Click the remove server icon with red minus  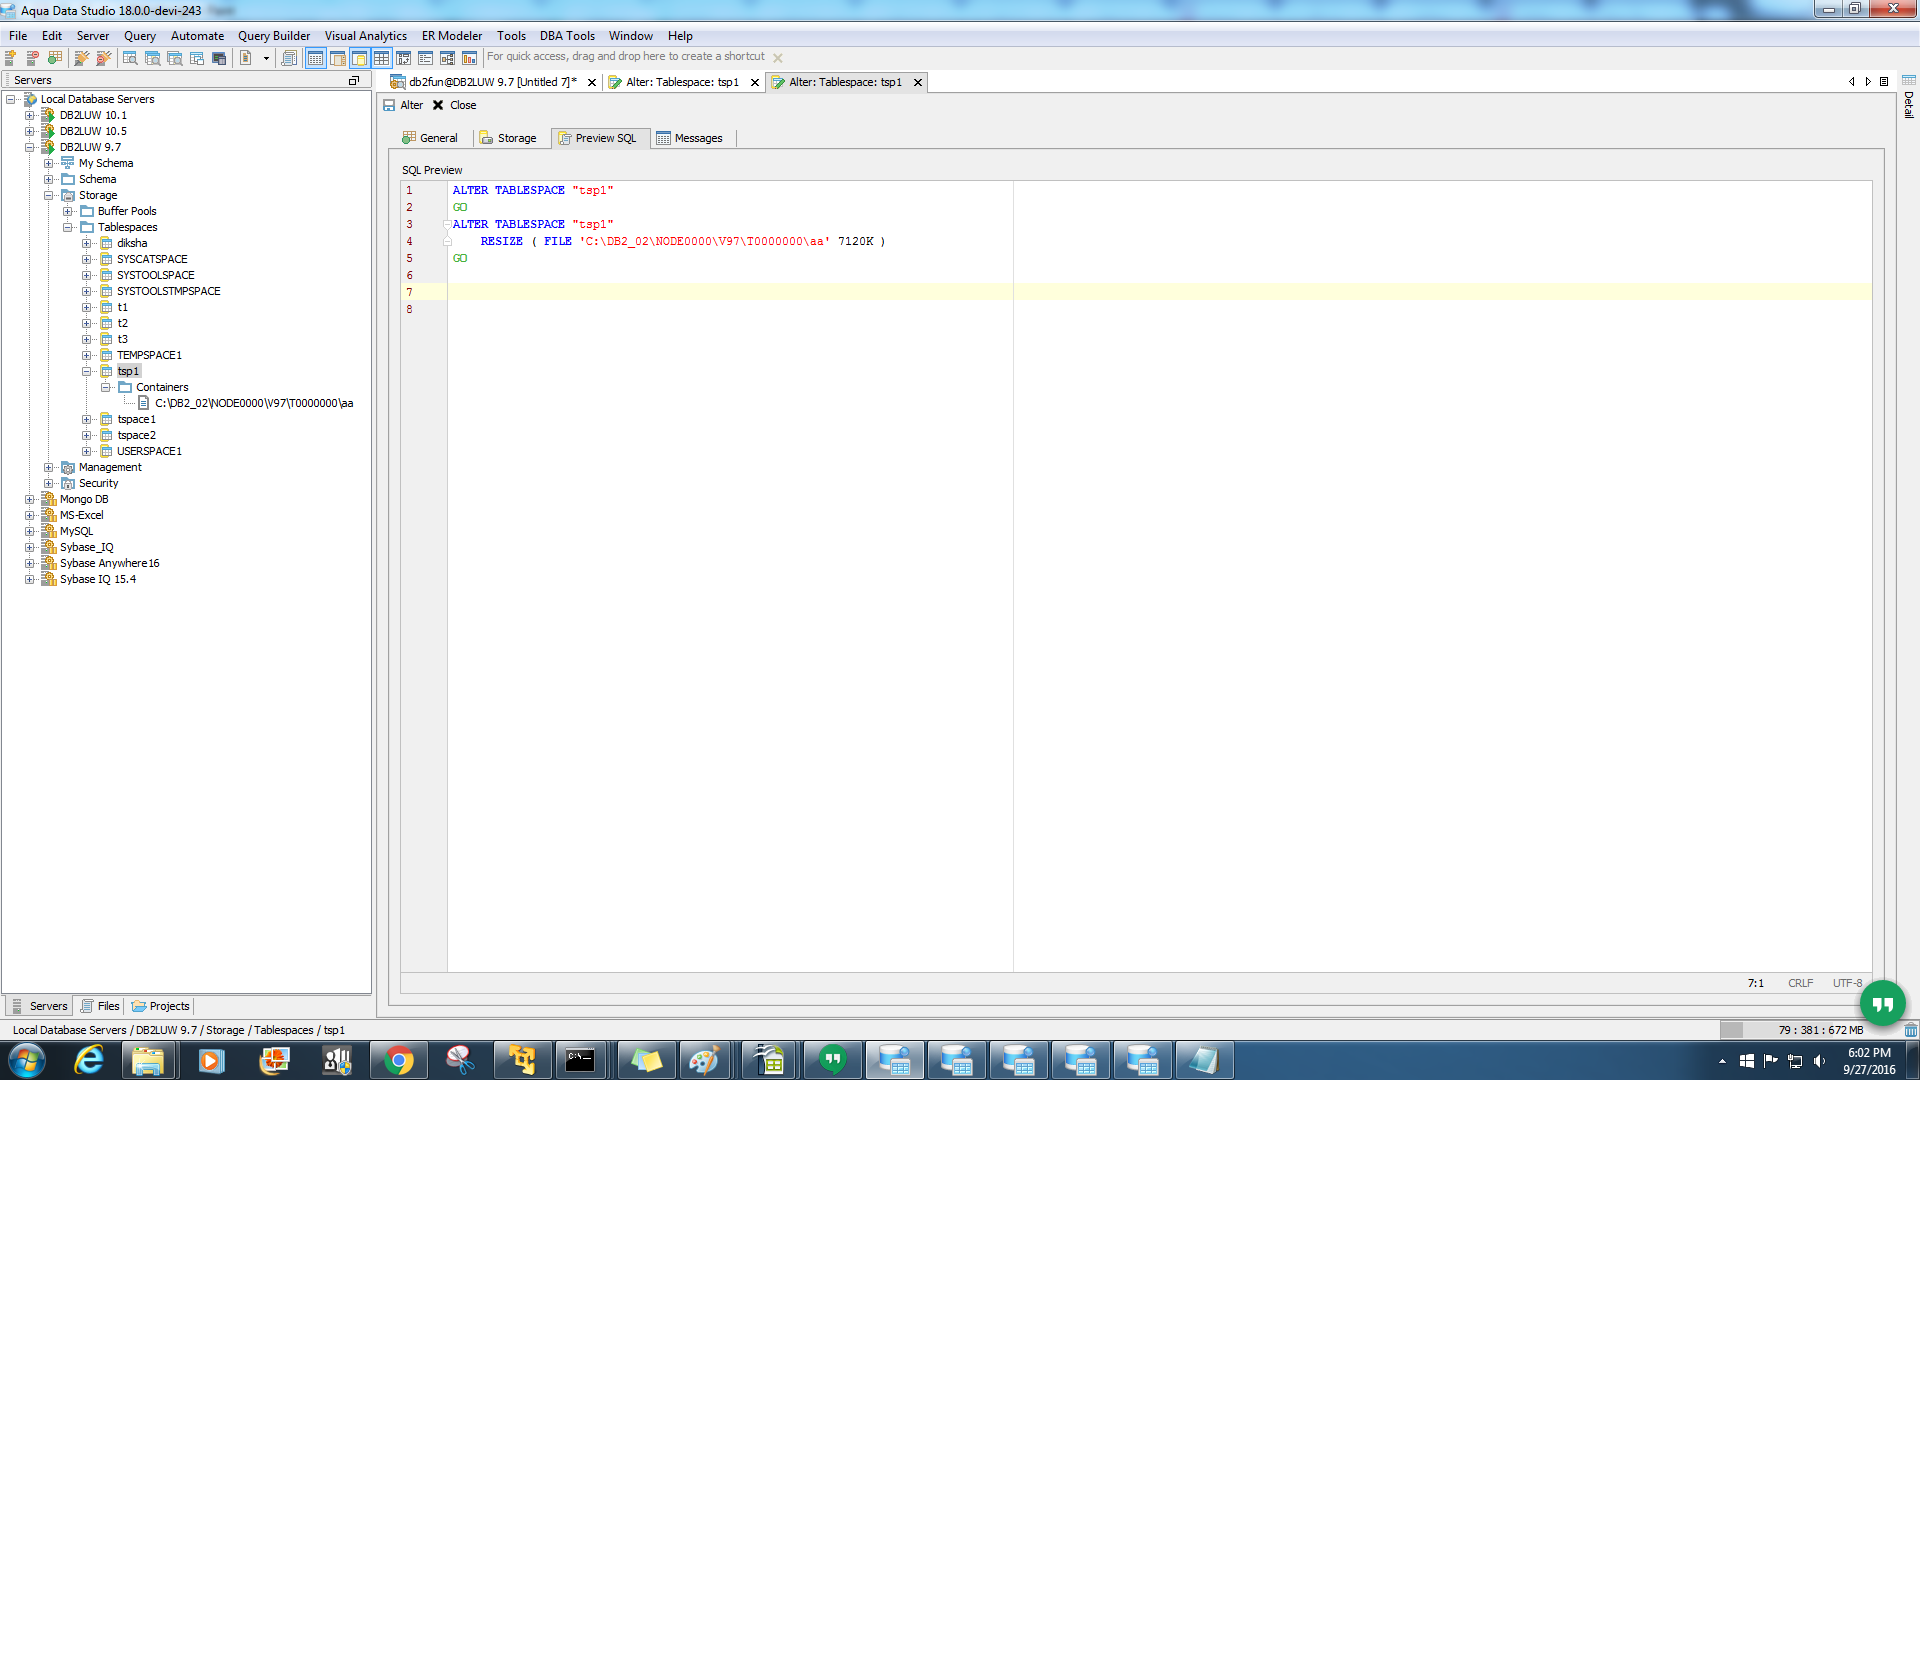point(33,58)
